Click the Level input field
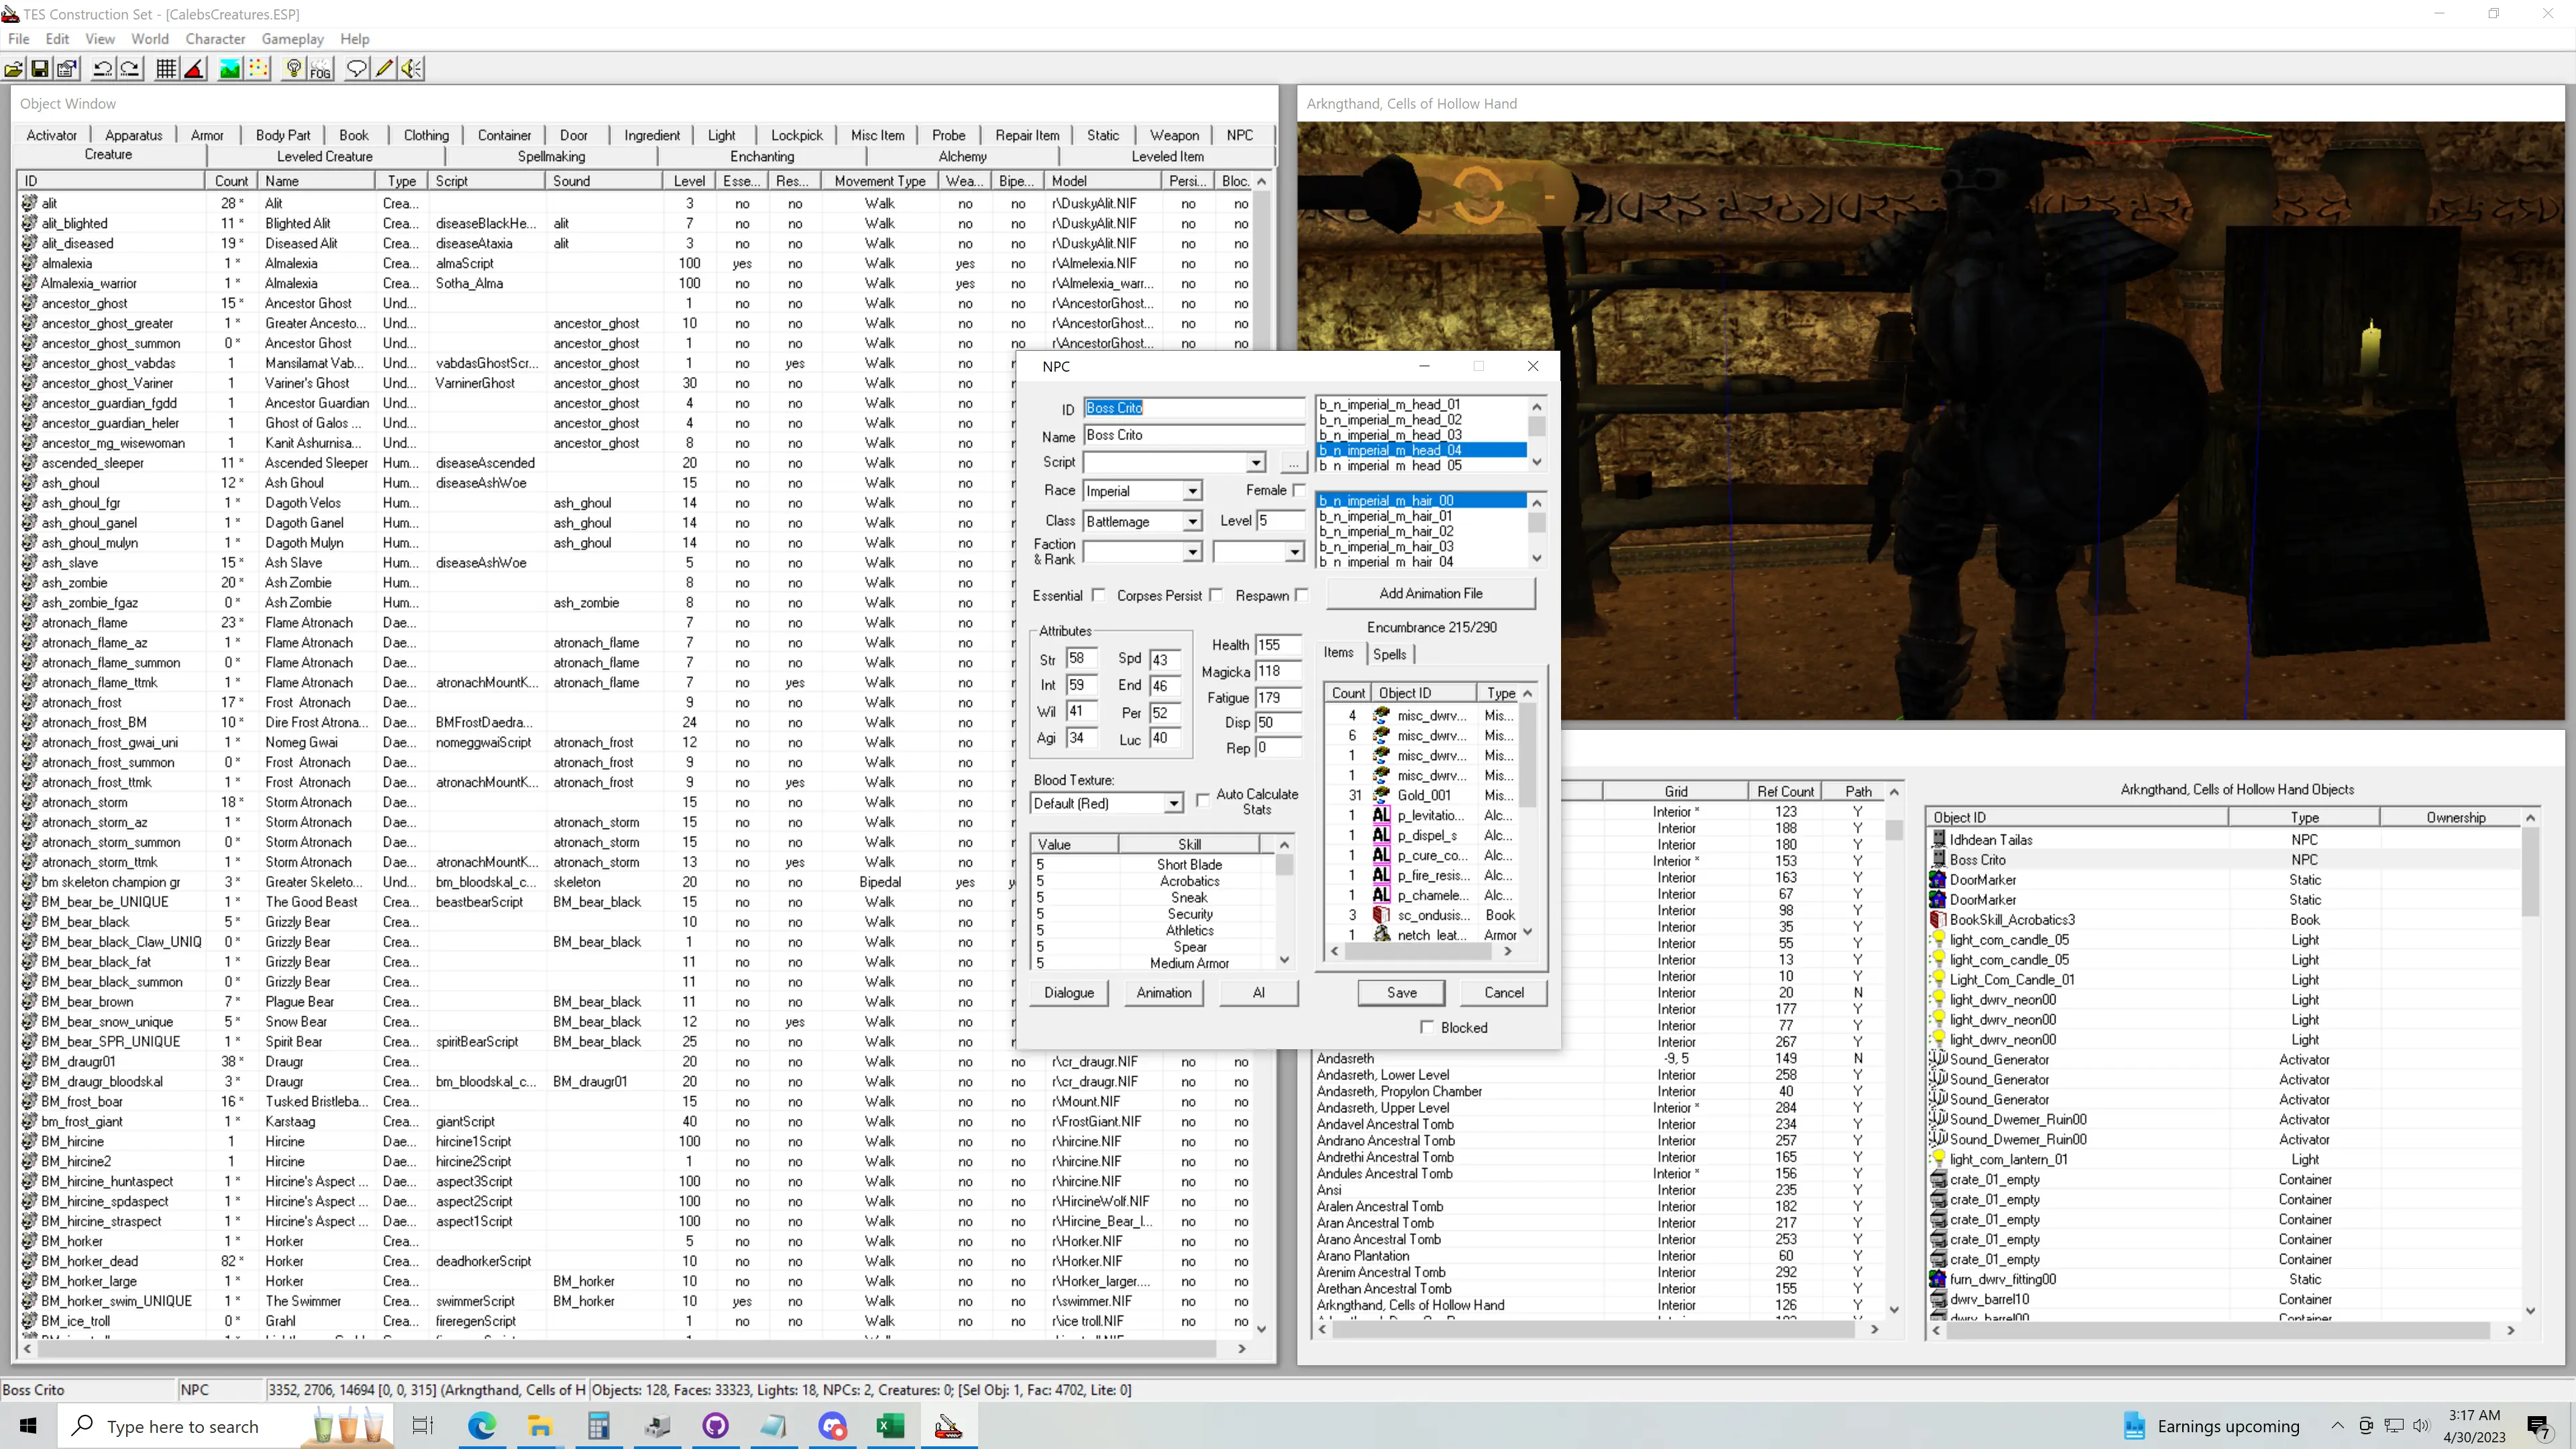 click(1280, 521)
